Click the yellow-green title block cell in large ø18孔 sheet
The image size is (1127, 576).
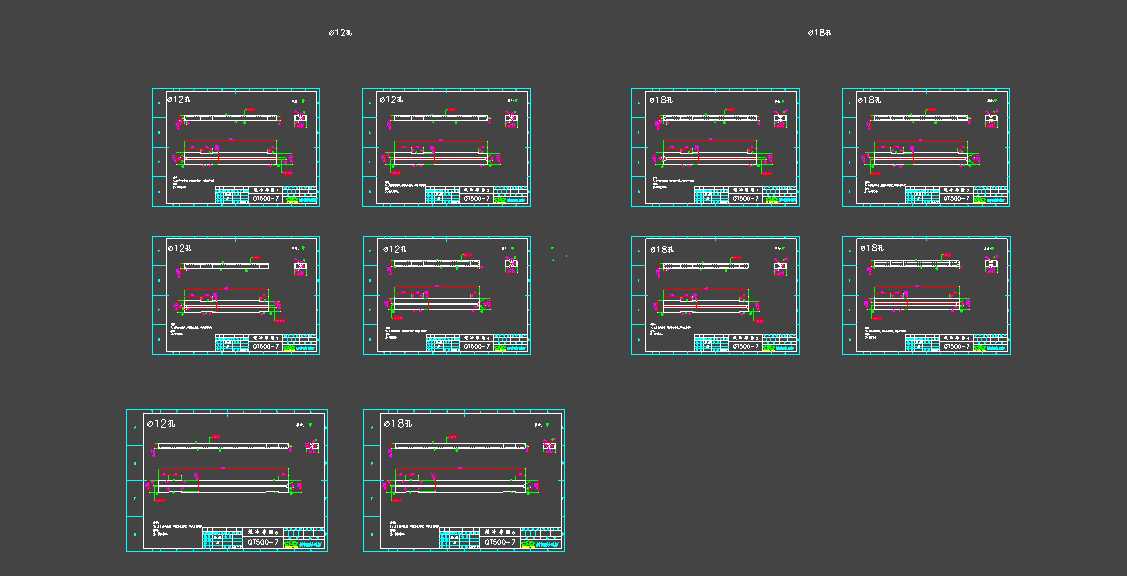coord(528,545)
